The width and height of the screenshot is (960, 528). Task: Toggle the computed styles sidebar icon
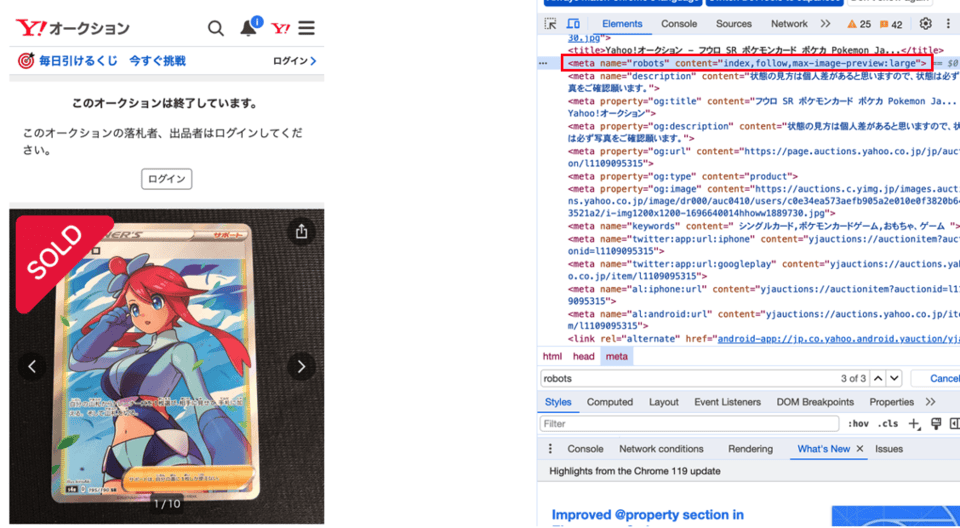(954, 424)
